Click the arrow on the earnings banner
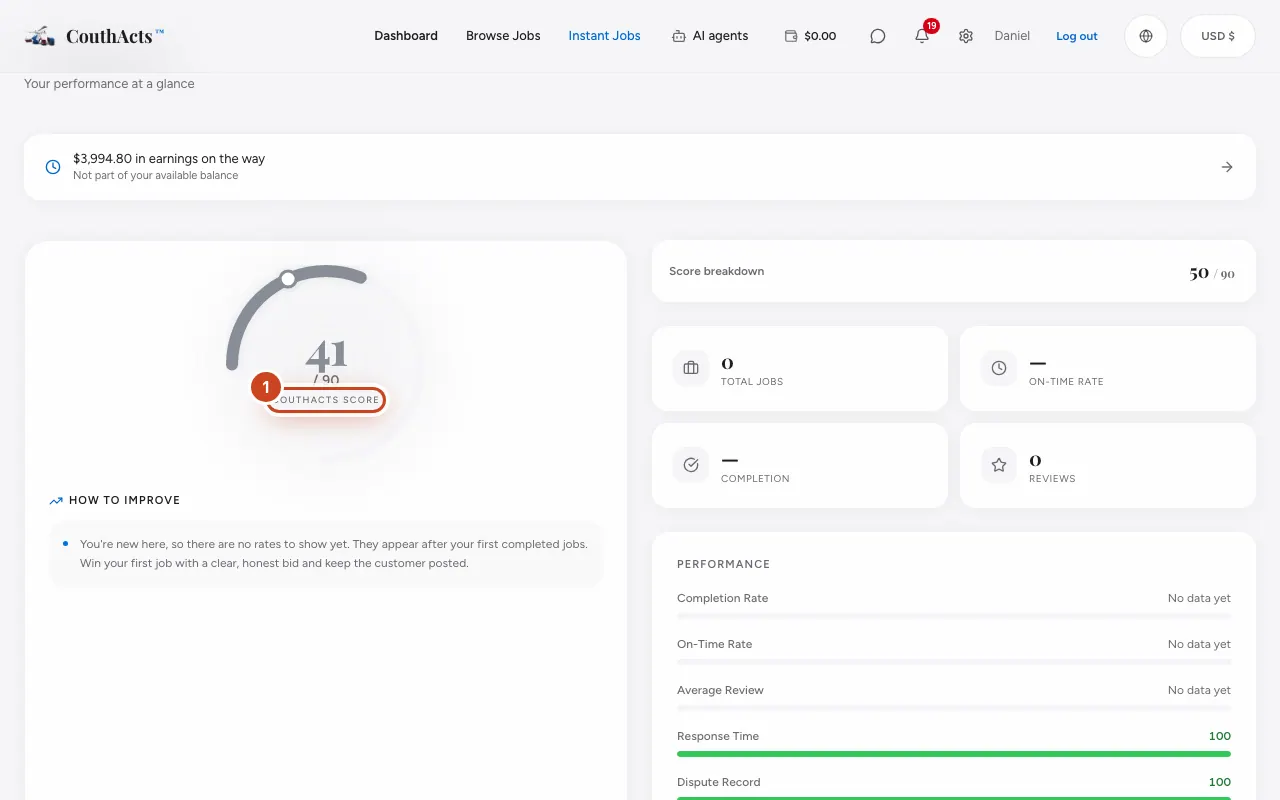The width and height of the screenshot is (1280, 800). pos(1227,167)
